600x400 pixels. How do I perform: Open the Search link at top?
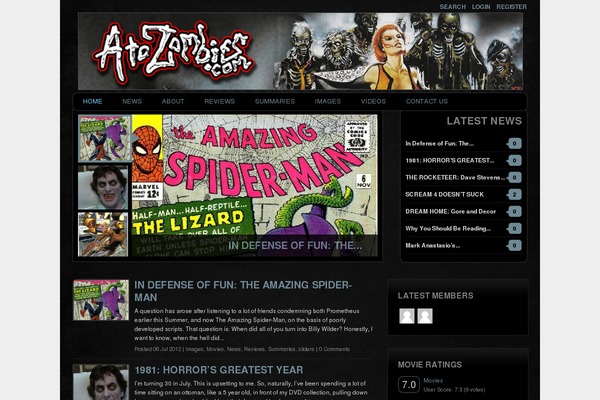click(x=452, y=7)
